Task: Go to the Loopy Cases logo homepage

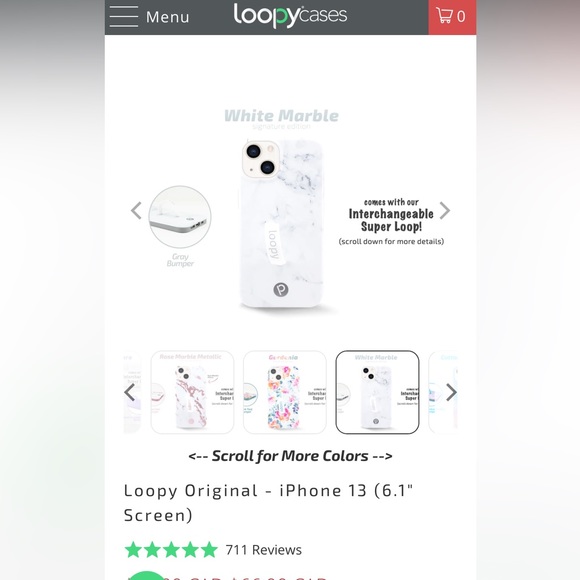Action: 290,16
